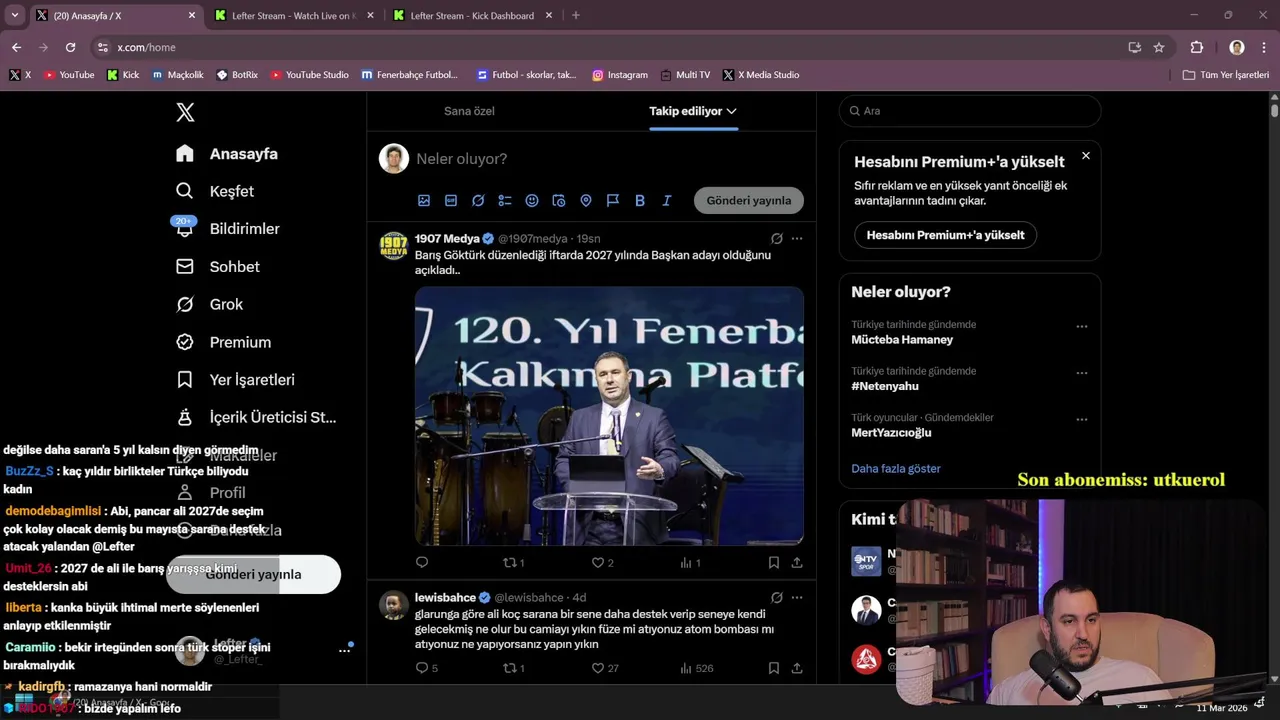Viewport: 1280px width, 720px height.
Task: Add image media to post
Action: click(x=424, y=201)
